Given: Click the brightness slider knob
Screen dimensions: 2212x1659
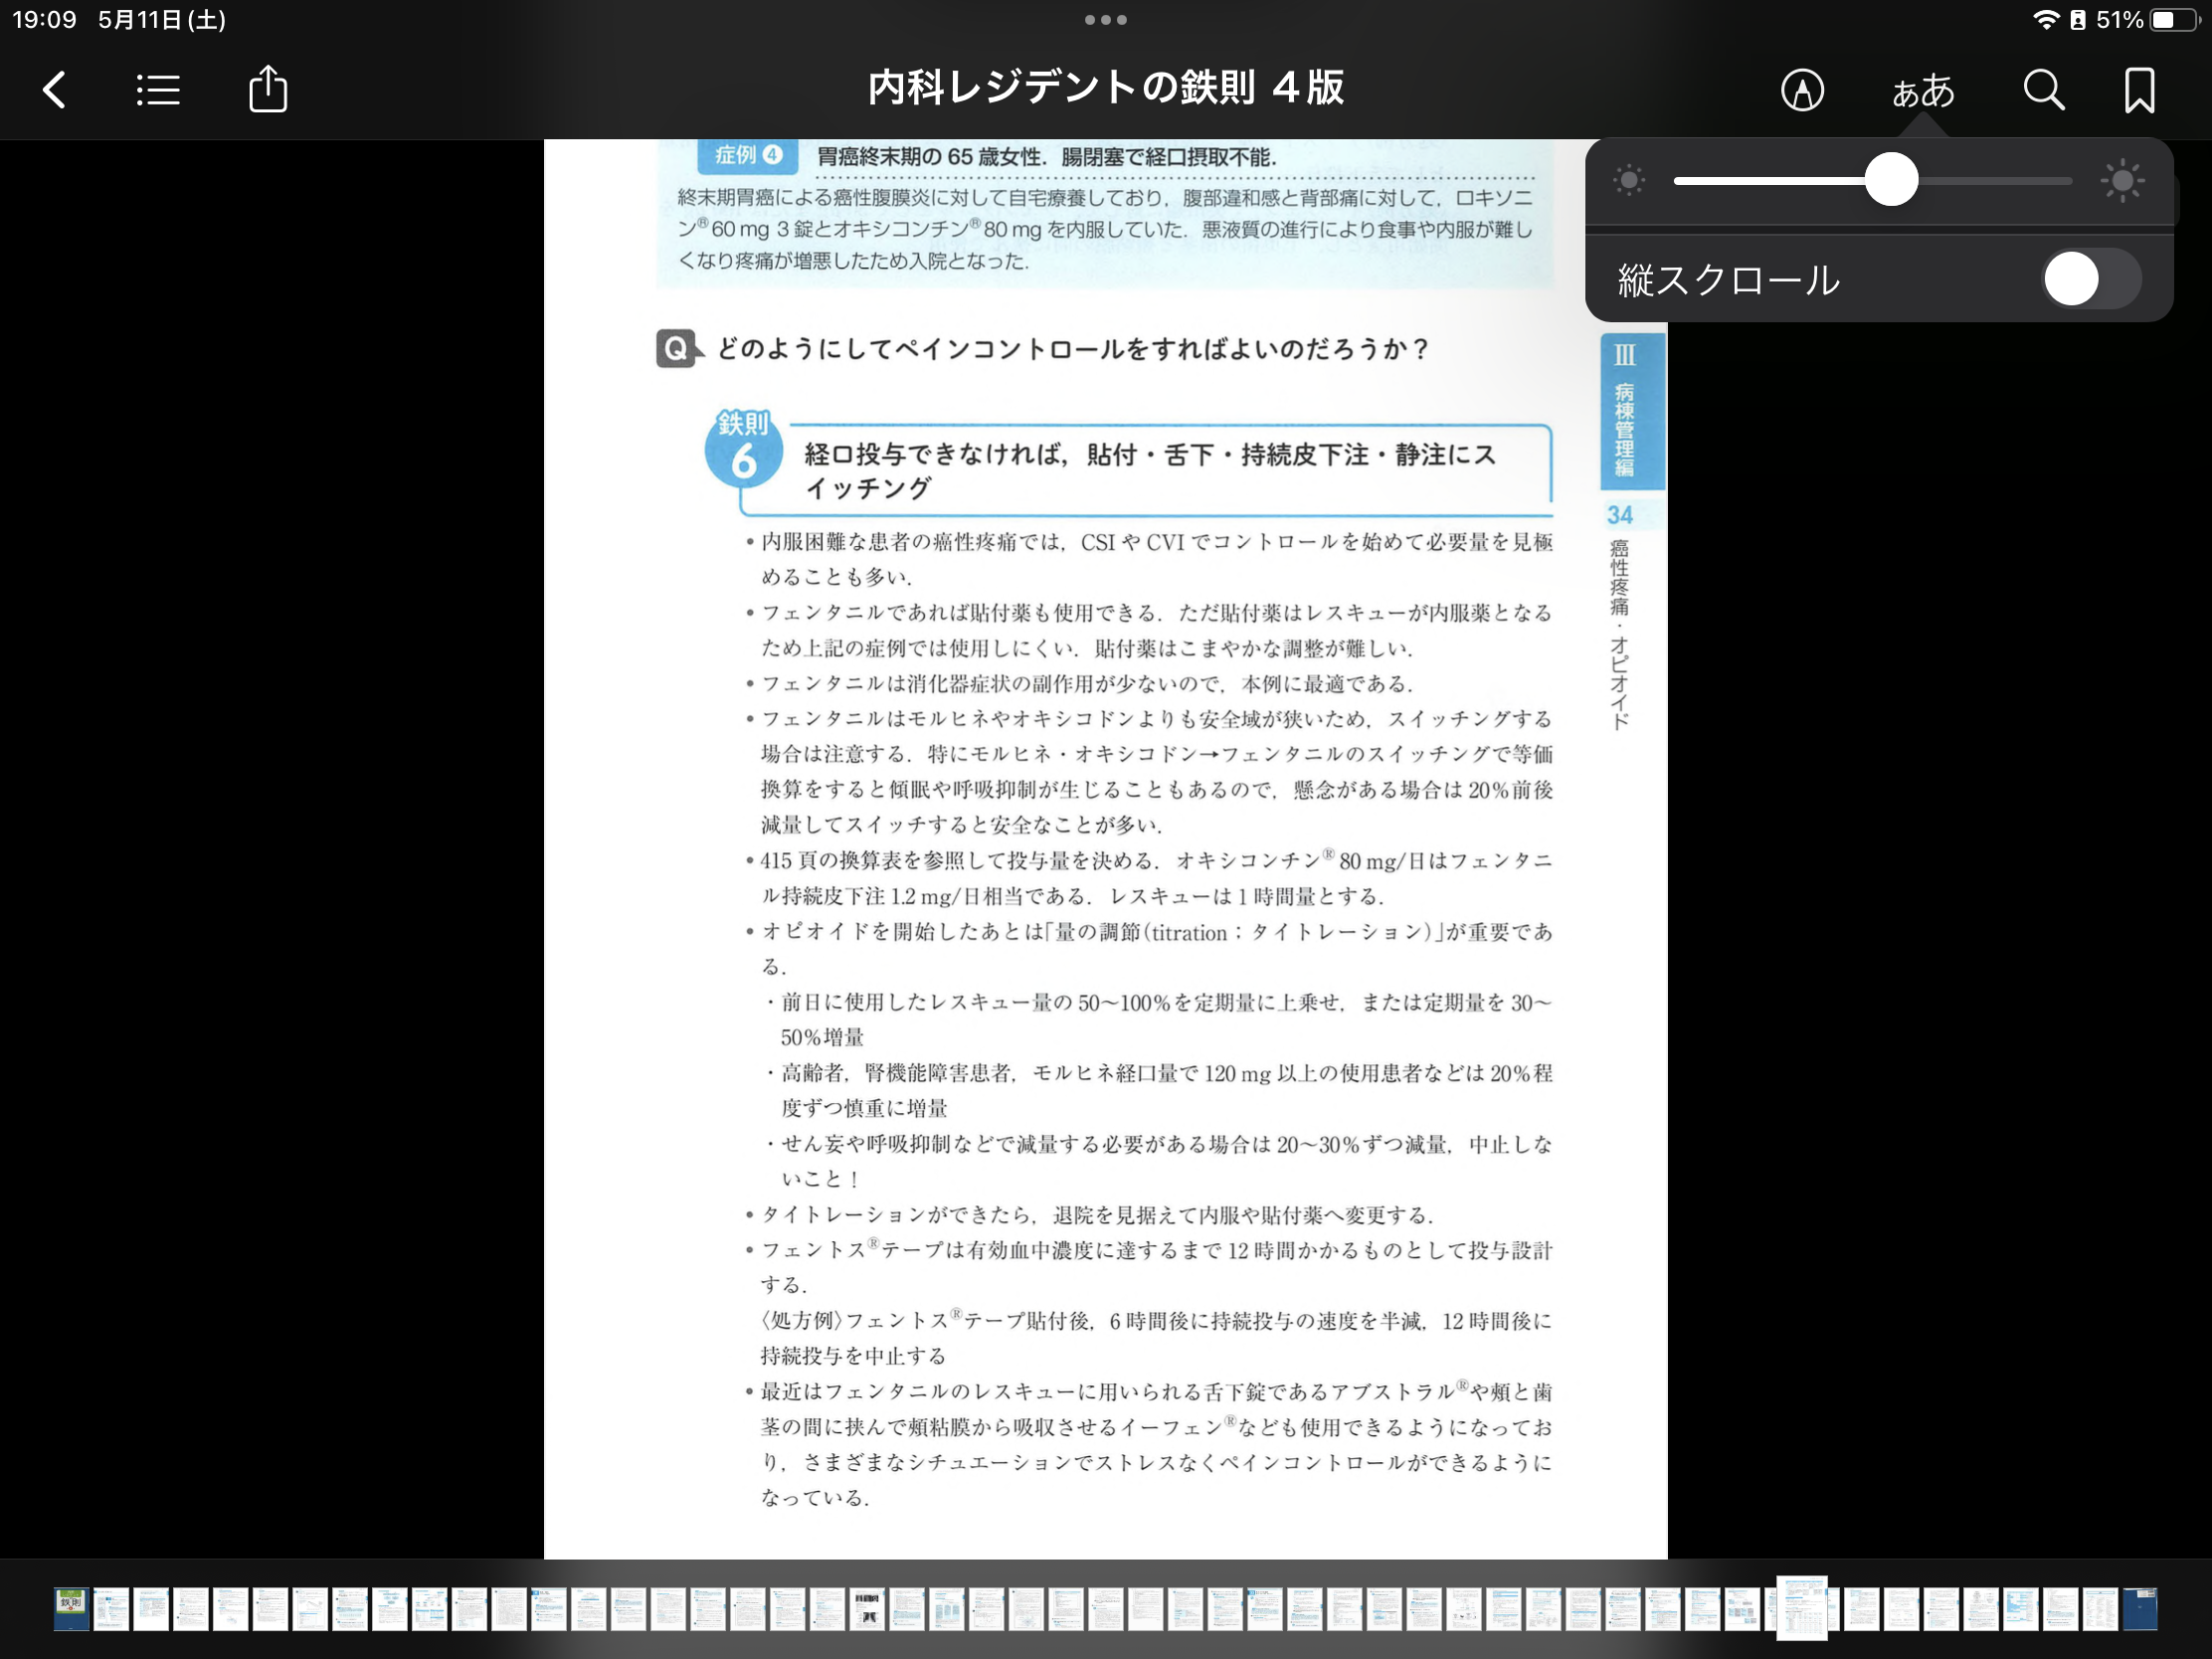Looking at the screenshot, I should tap(1891, 180).
